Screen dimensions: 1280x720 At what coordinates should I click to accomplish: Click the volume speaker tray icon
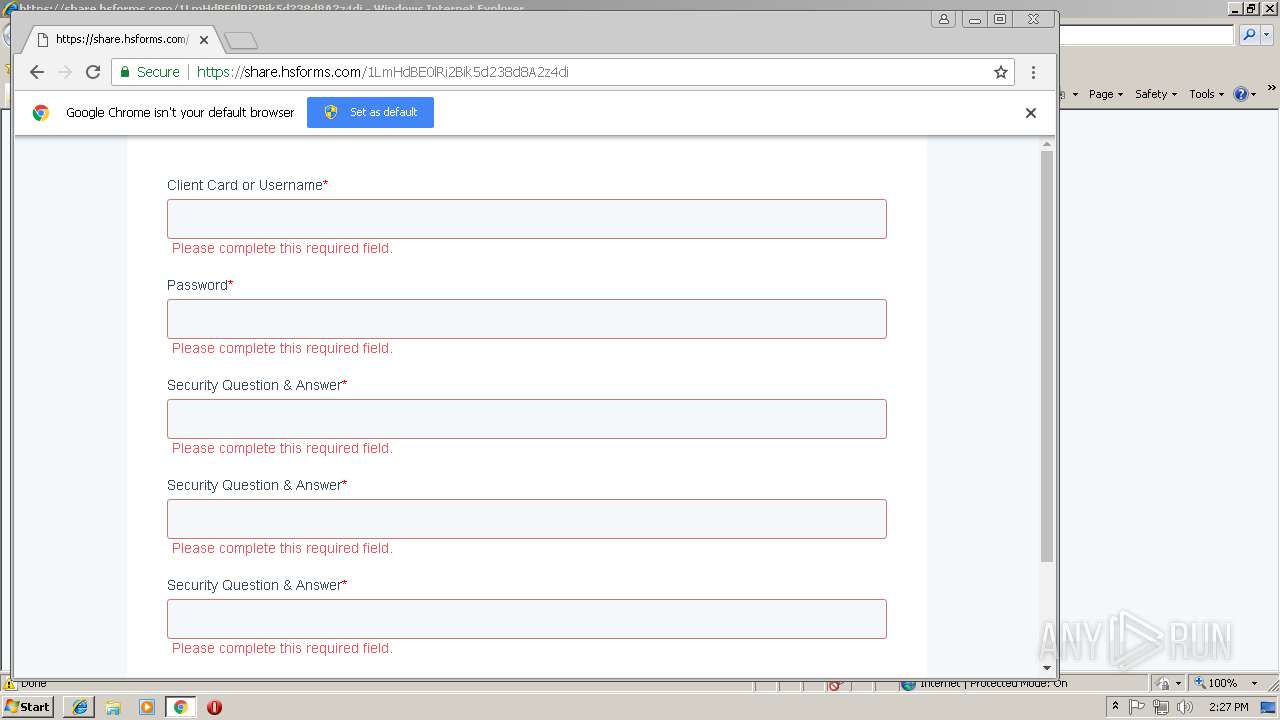pyautogui.click(x=1184, y=707)
